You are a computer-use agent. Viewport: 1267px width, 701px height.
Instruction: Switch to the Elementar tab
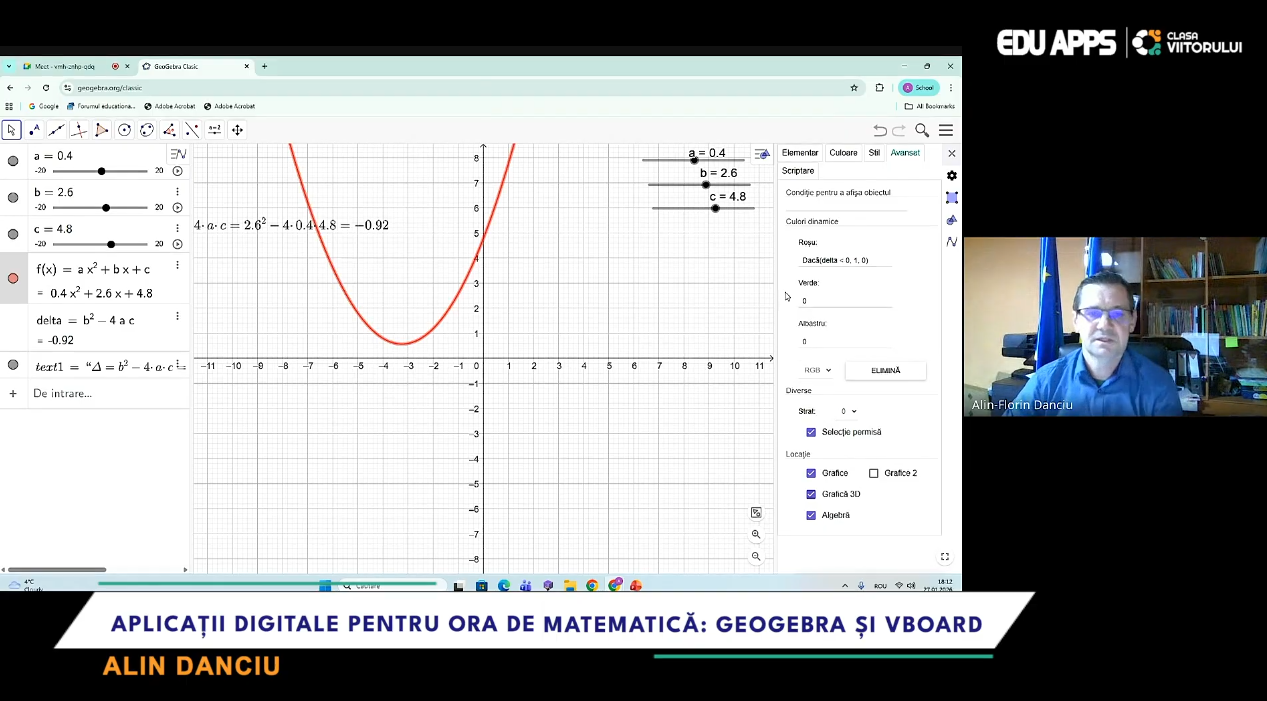800,153
